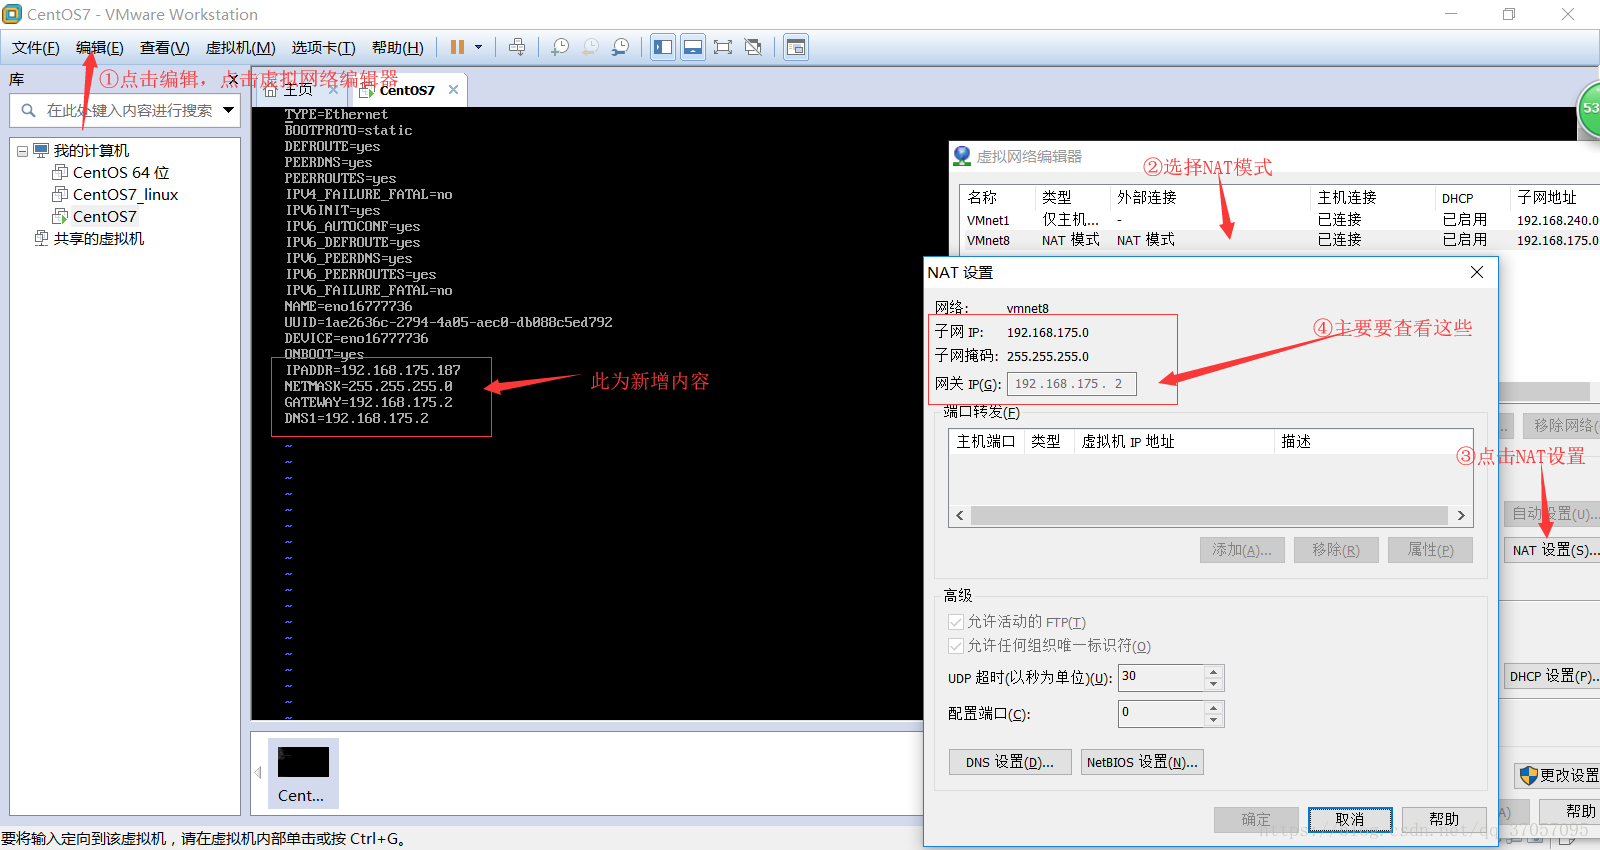Select CentOS 64 位 virtual machine

click(121, 173)
